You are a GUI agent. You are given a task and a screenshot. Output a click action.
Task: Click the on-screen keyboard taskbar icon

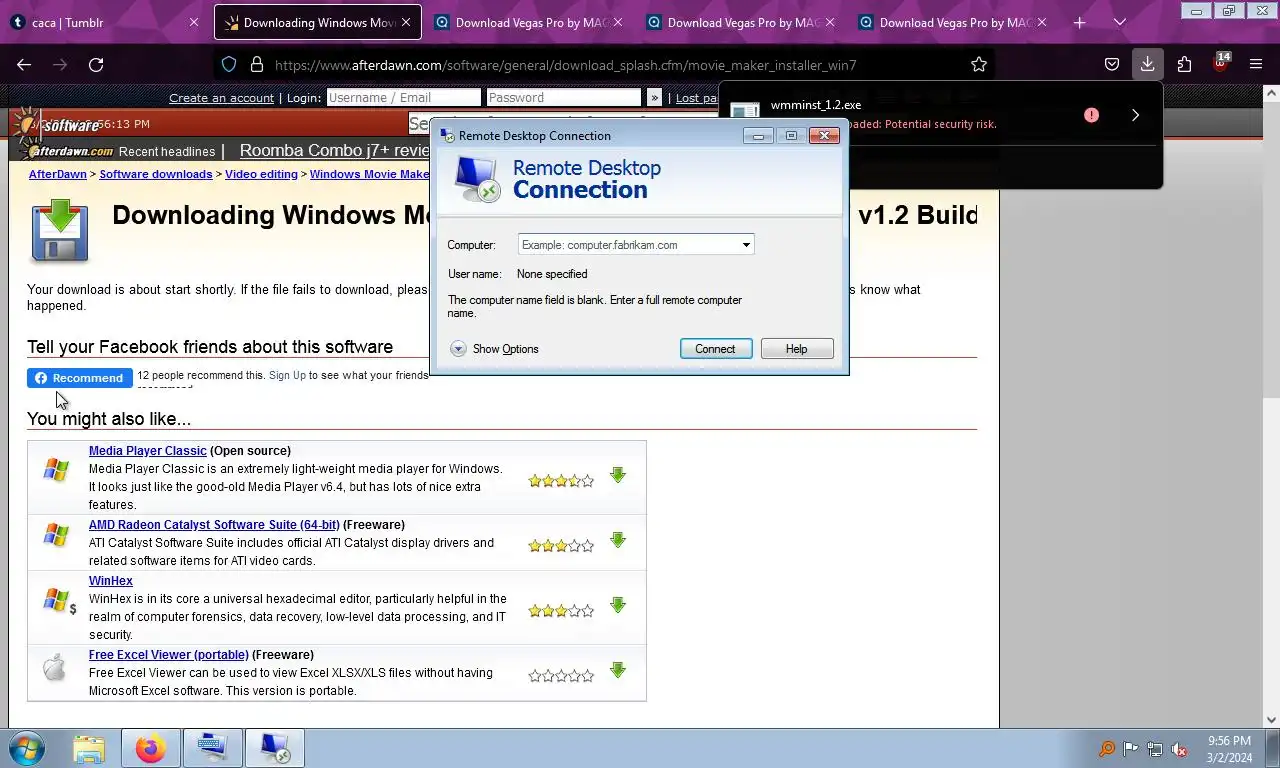coord(213,748)
